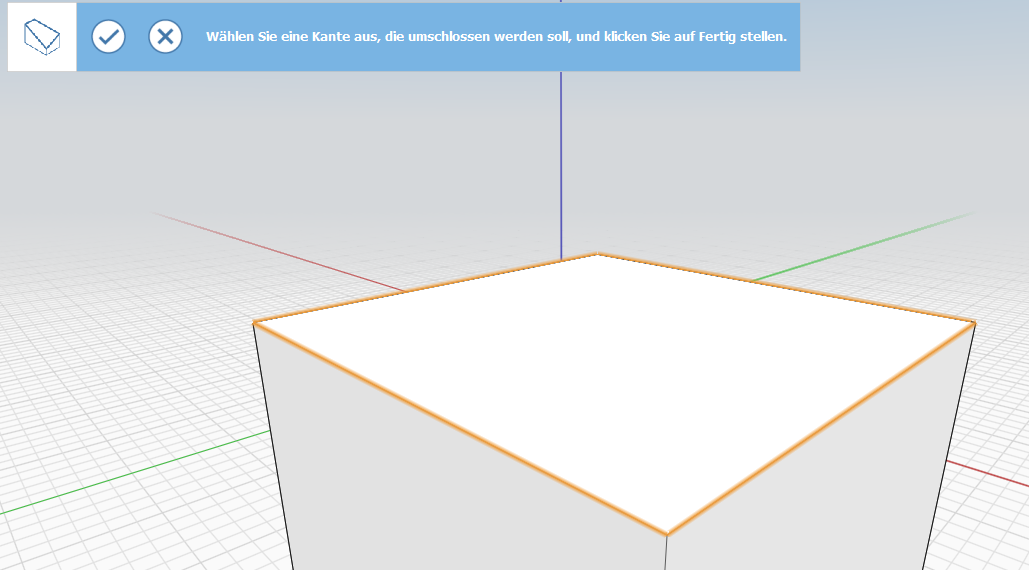Select the front-right highlighted top edge of the box
1029x570 pixels.
point(820,428)
